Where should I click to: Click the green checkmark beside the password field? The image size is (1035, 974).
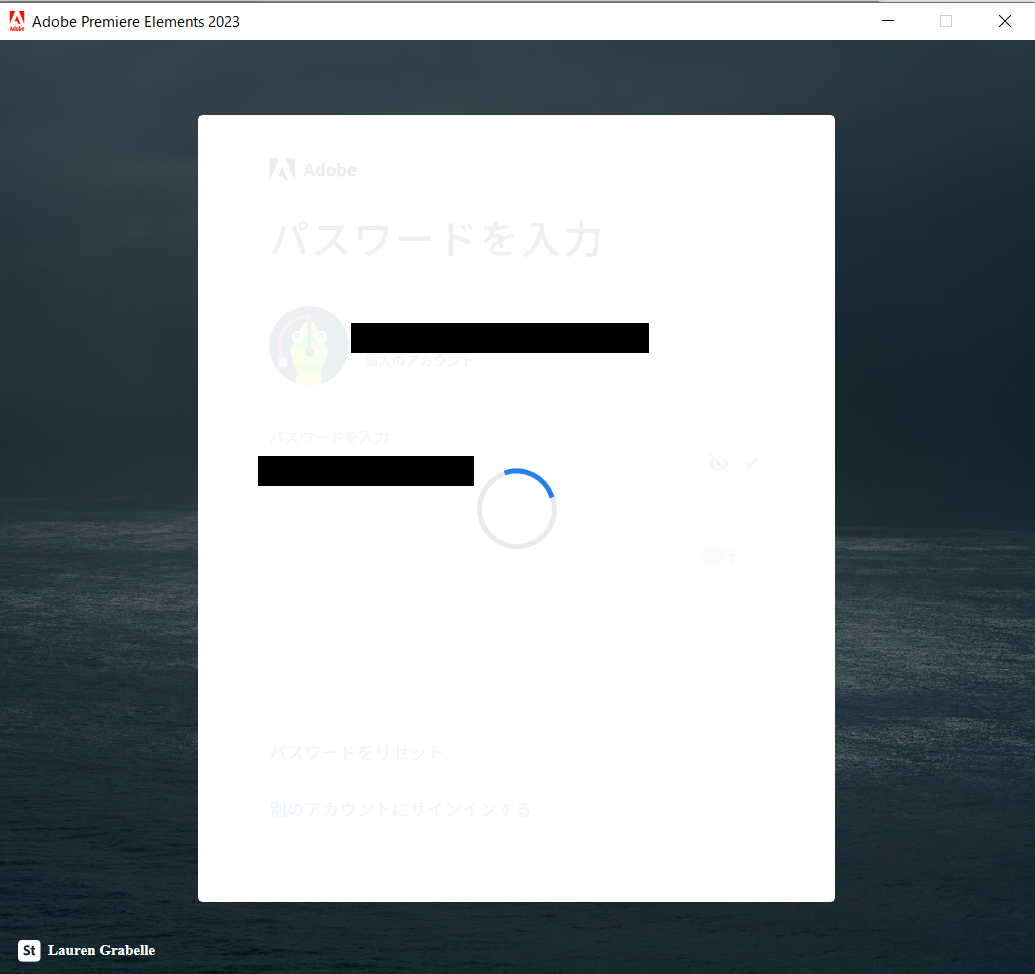coord(751,462)
